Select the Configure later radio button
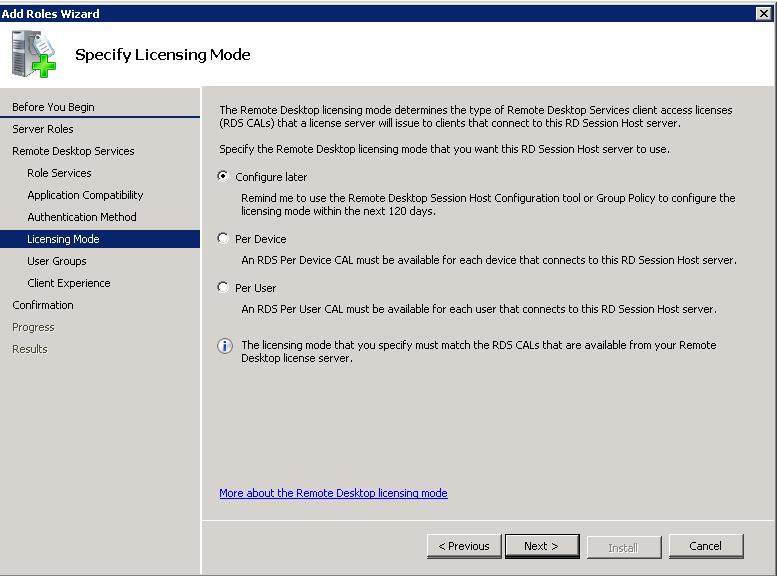This screenshot has height=576, width=777. click(x=223, y=176)
